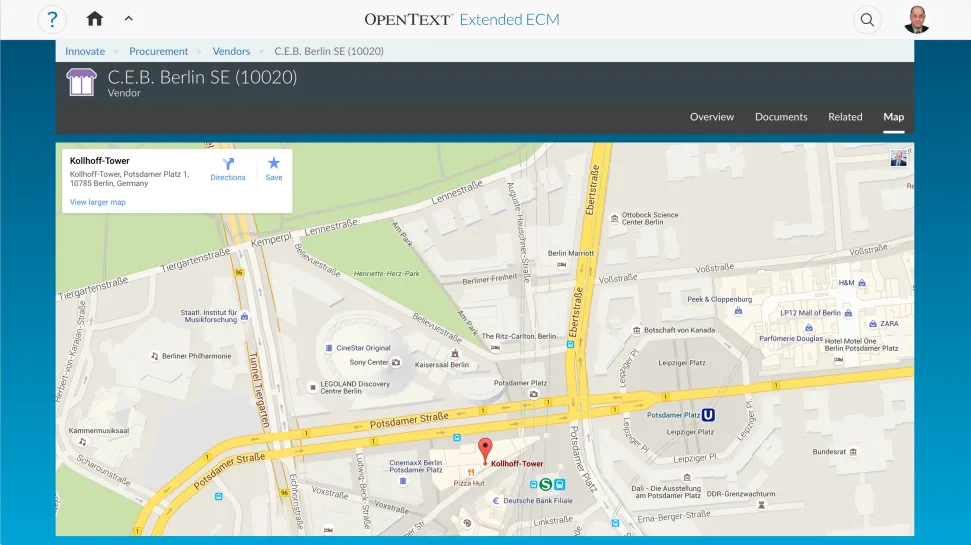The height and width of the screenshot is (545, 971).
Task: Click the red Kollhoff-Tower map pin
Action: 485,449
